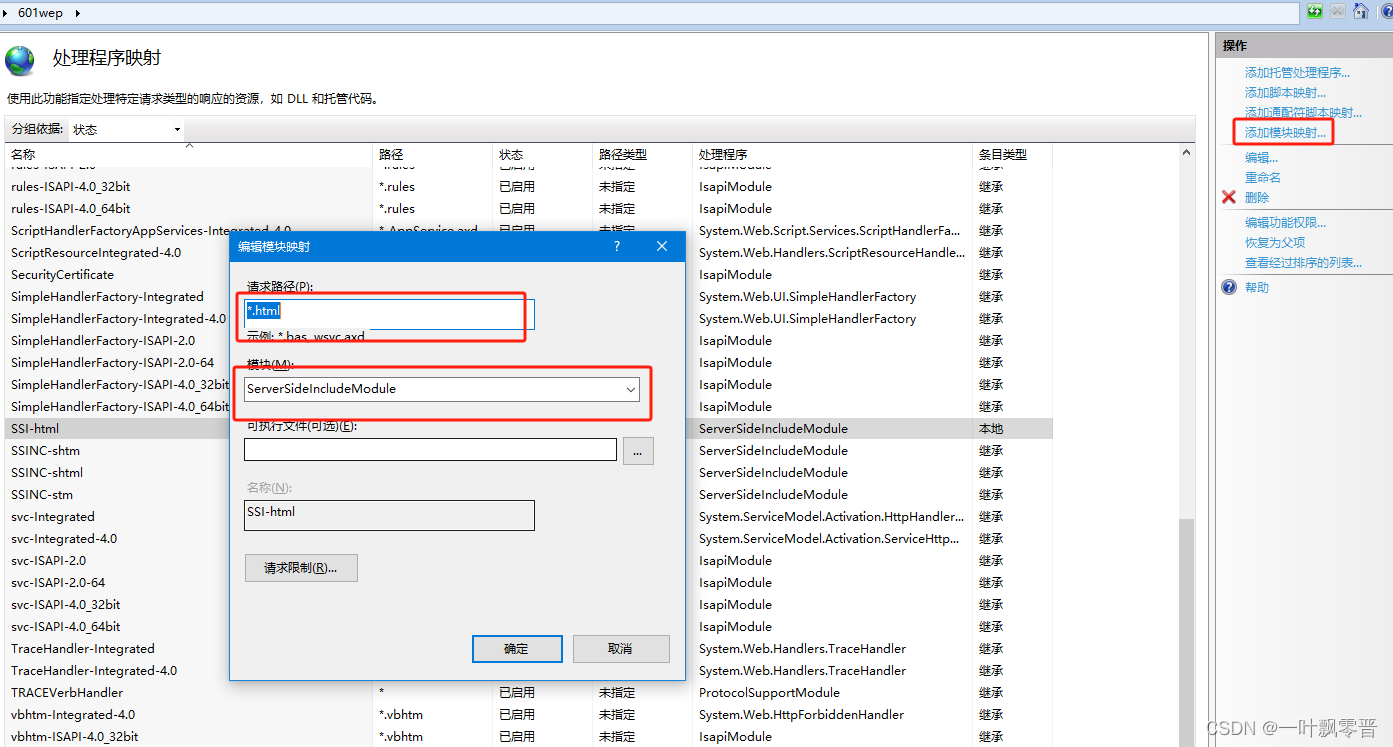Click the stop icon in the address bar

click(x=1339, y=11)
